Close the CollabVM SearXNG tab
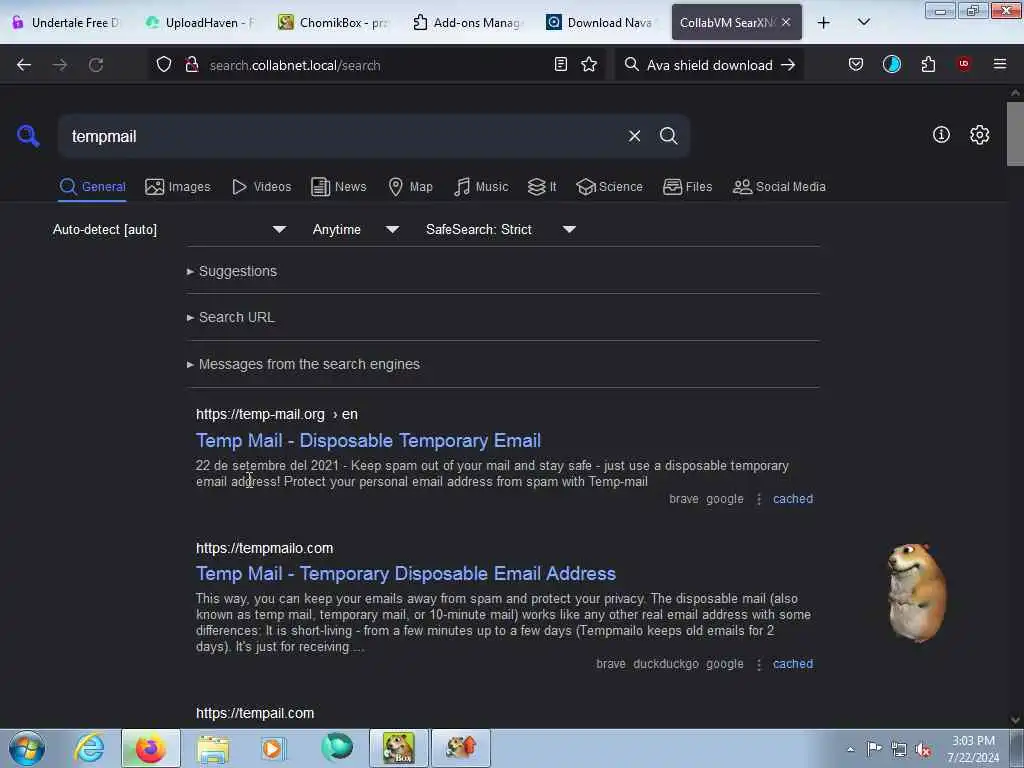 point(786,22)
